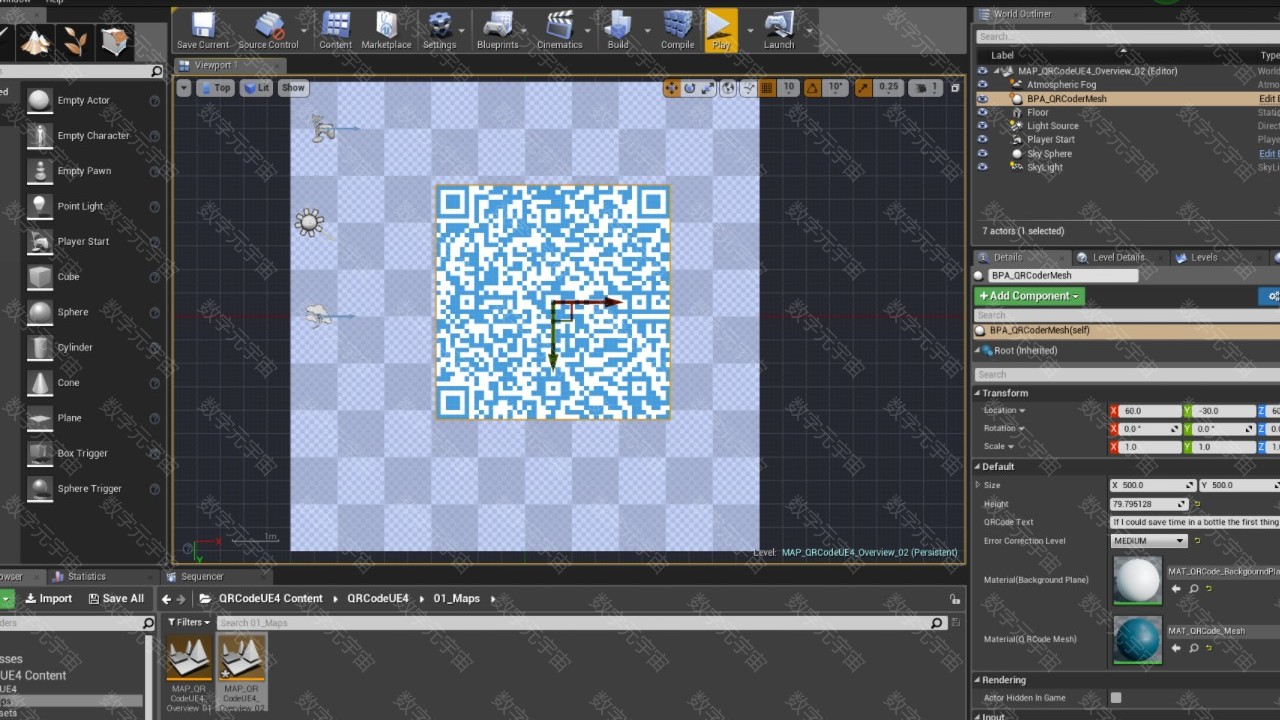Image resolution: width=1280 pixels, height=720 pixels.
Task: Toggle scale snapping icon in viewport
Action: [862, 88]
